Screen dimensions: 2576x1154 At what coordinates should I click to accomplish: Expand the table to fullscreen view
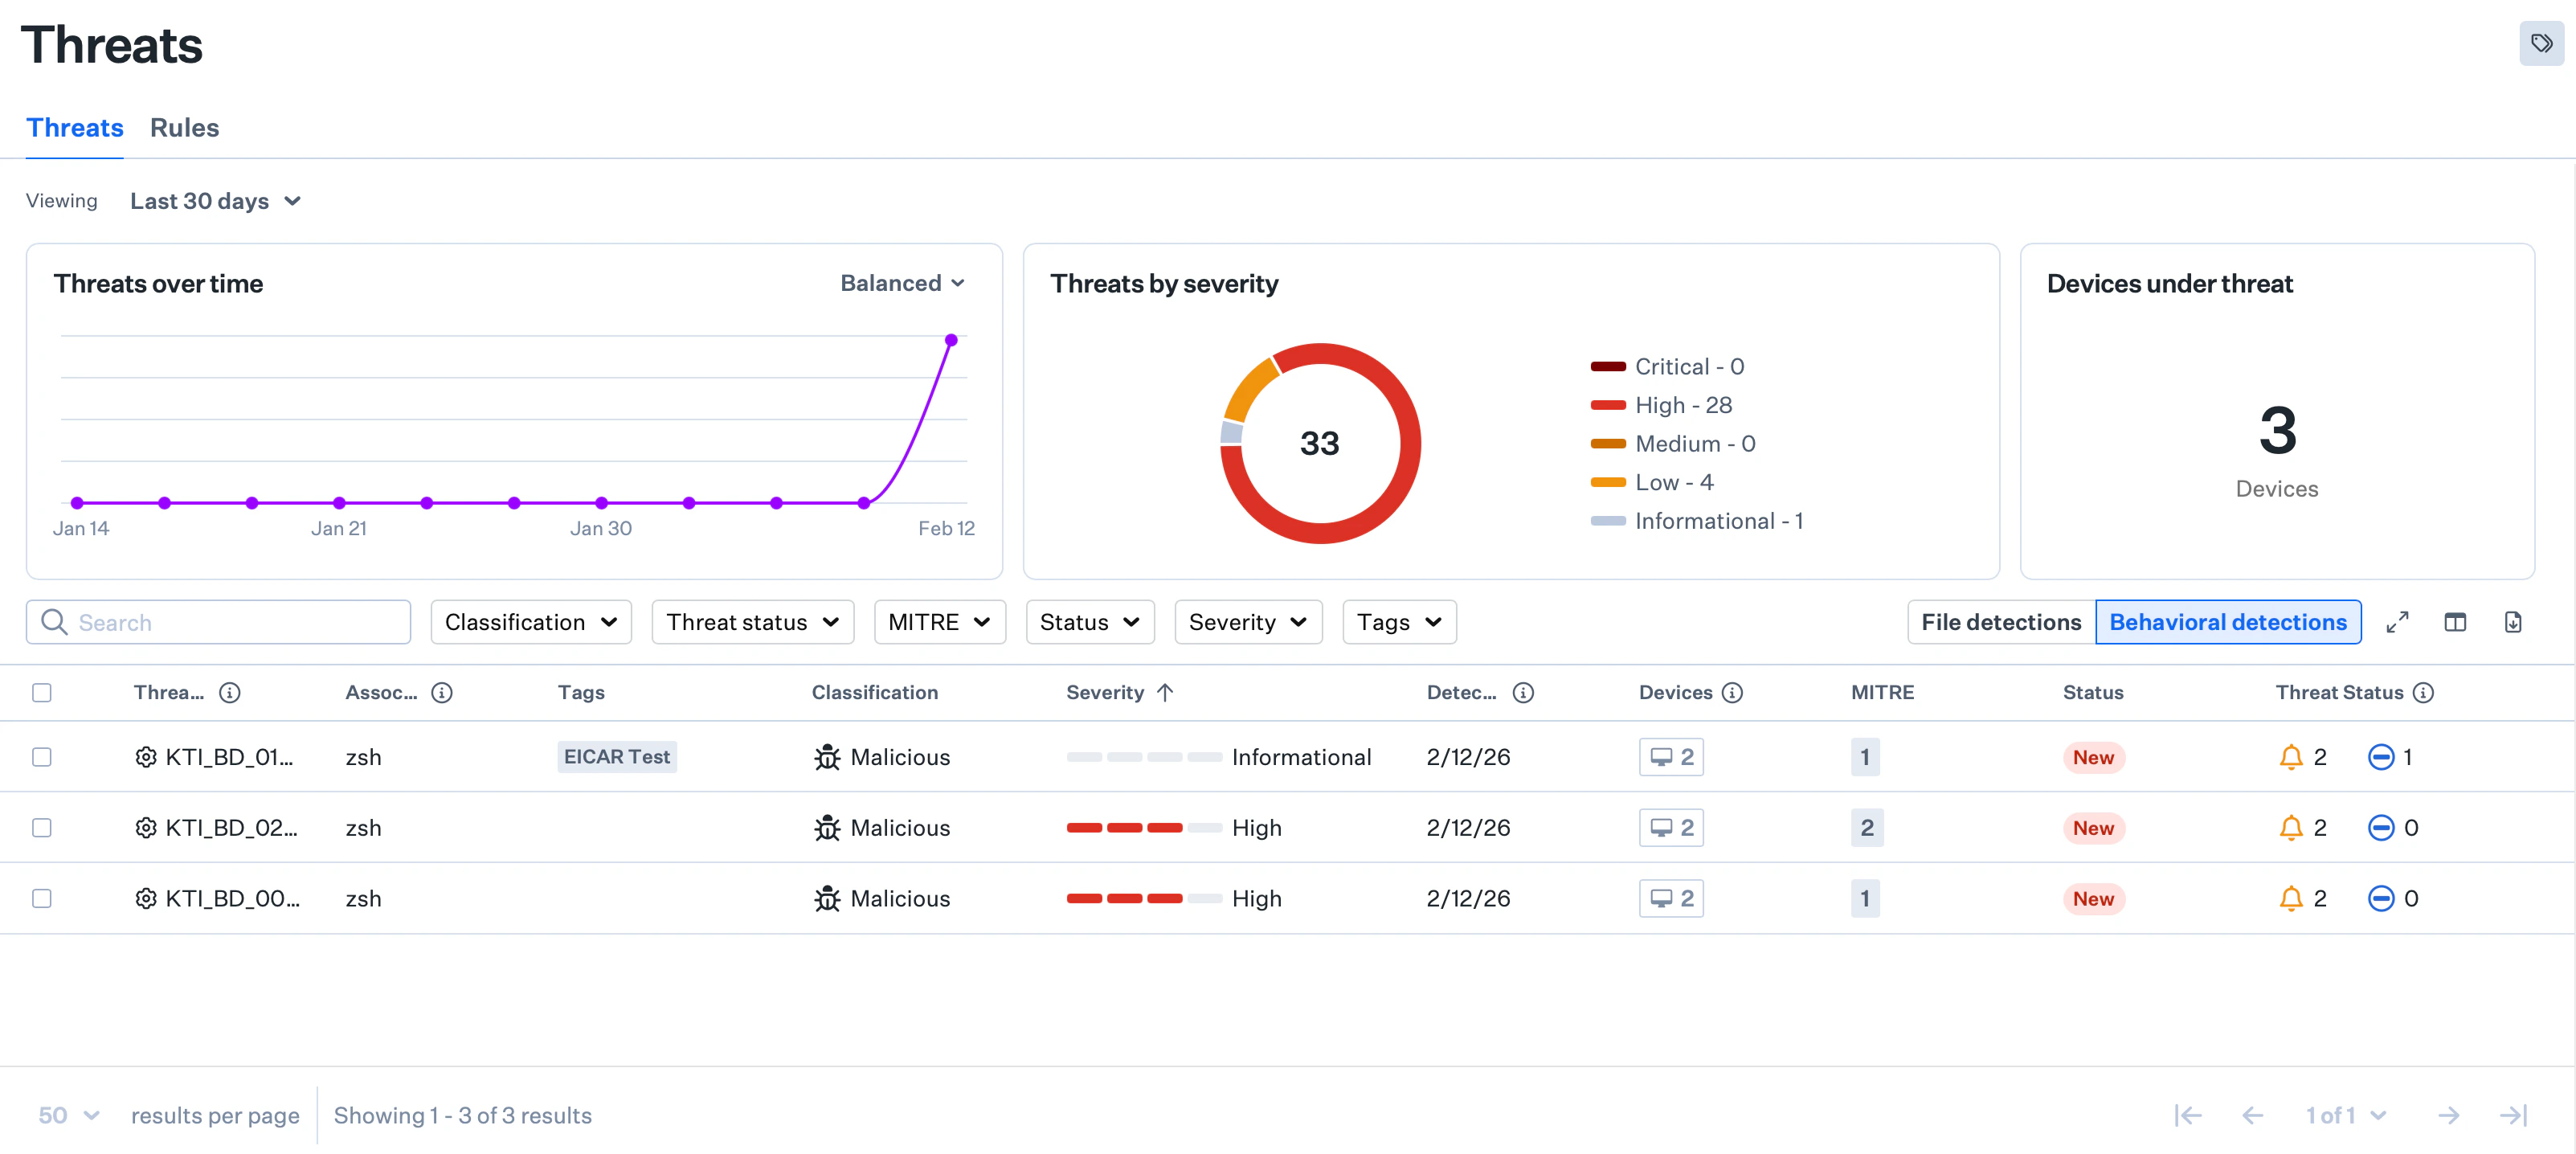(x=2397, y=622)
